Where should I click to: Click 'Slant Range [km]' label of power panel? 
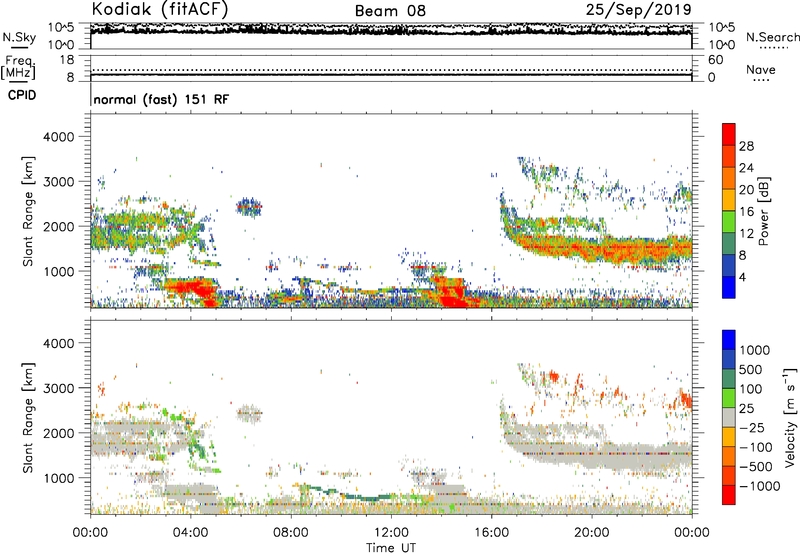coord(28,211)
